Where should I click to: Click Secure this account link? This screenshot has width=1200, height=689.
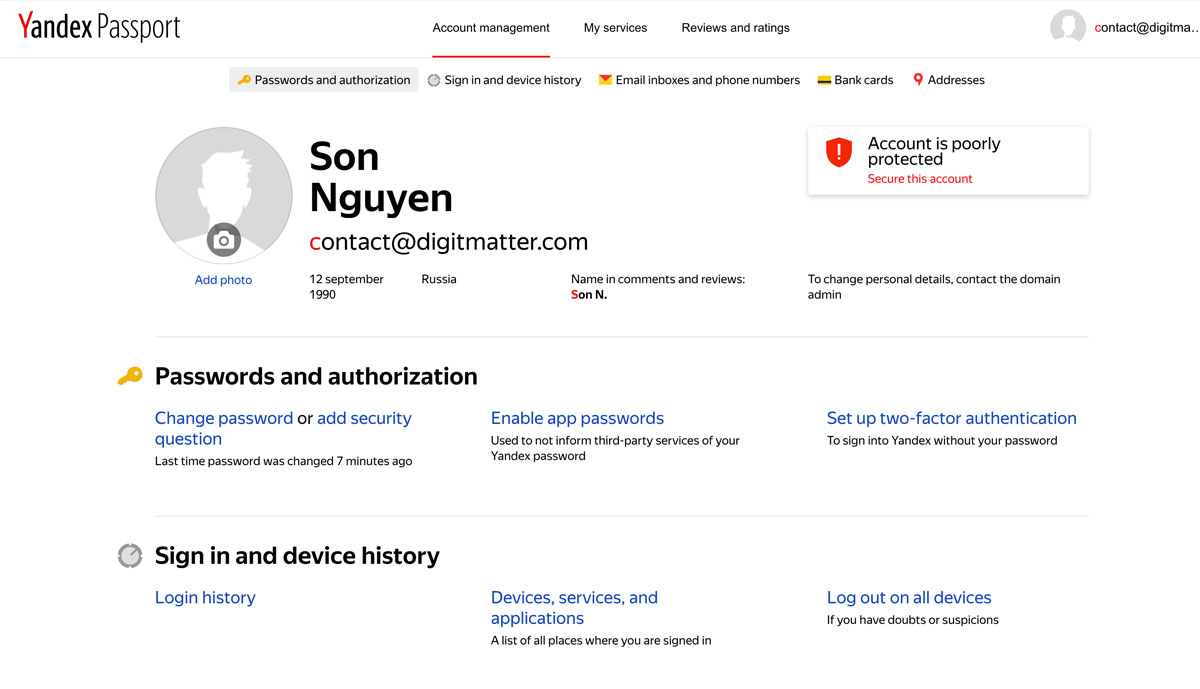[920, 179]
